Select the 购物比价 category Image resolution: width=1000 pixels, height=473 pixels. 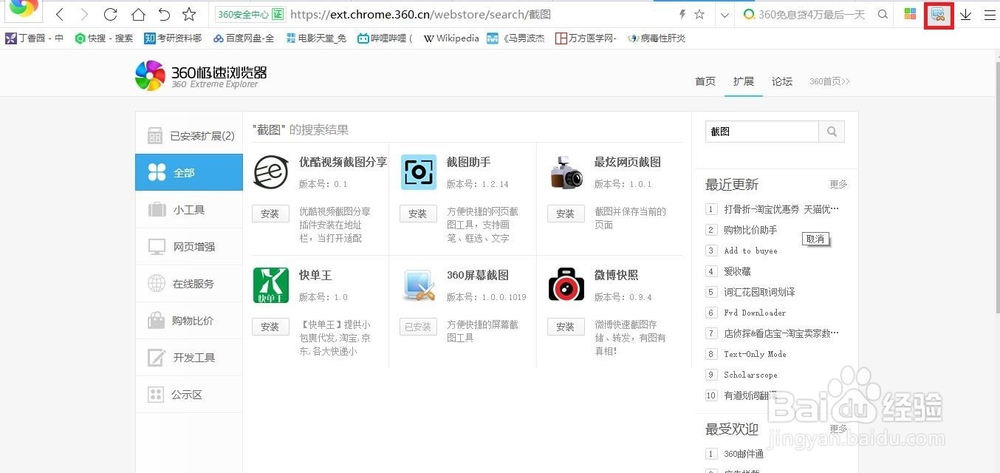tap(189, 321)
